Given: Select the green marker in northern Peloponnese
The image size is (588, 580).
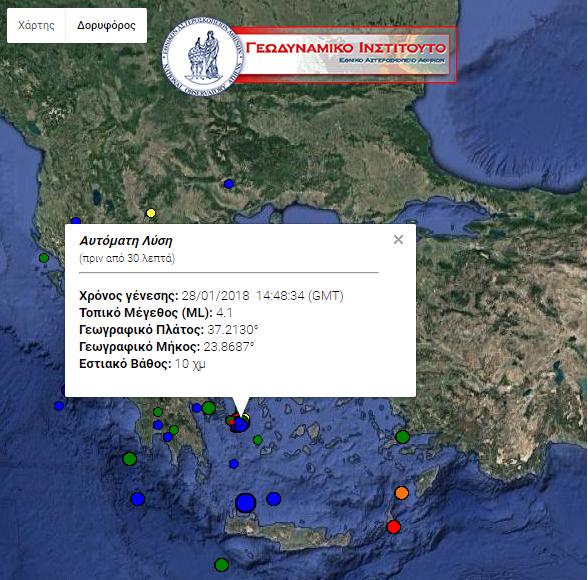Looking at the screenshot, I should tap(158, 412).
